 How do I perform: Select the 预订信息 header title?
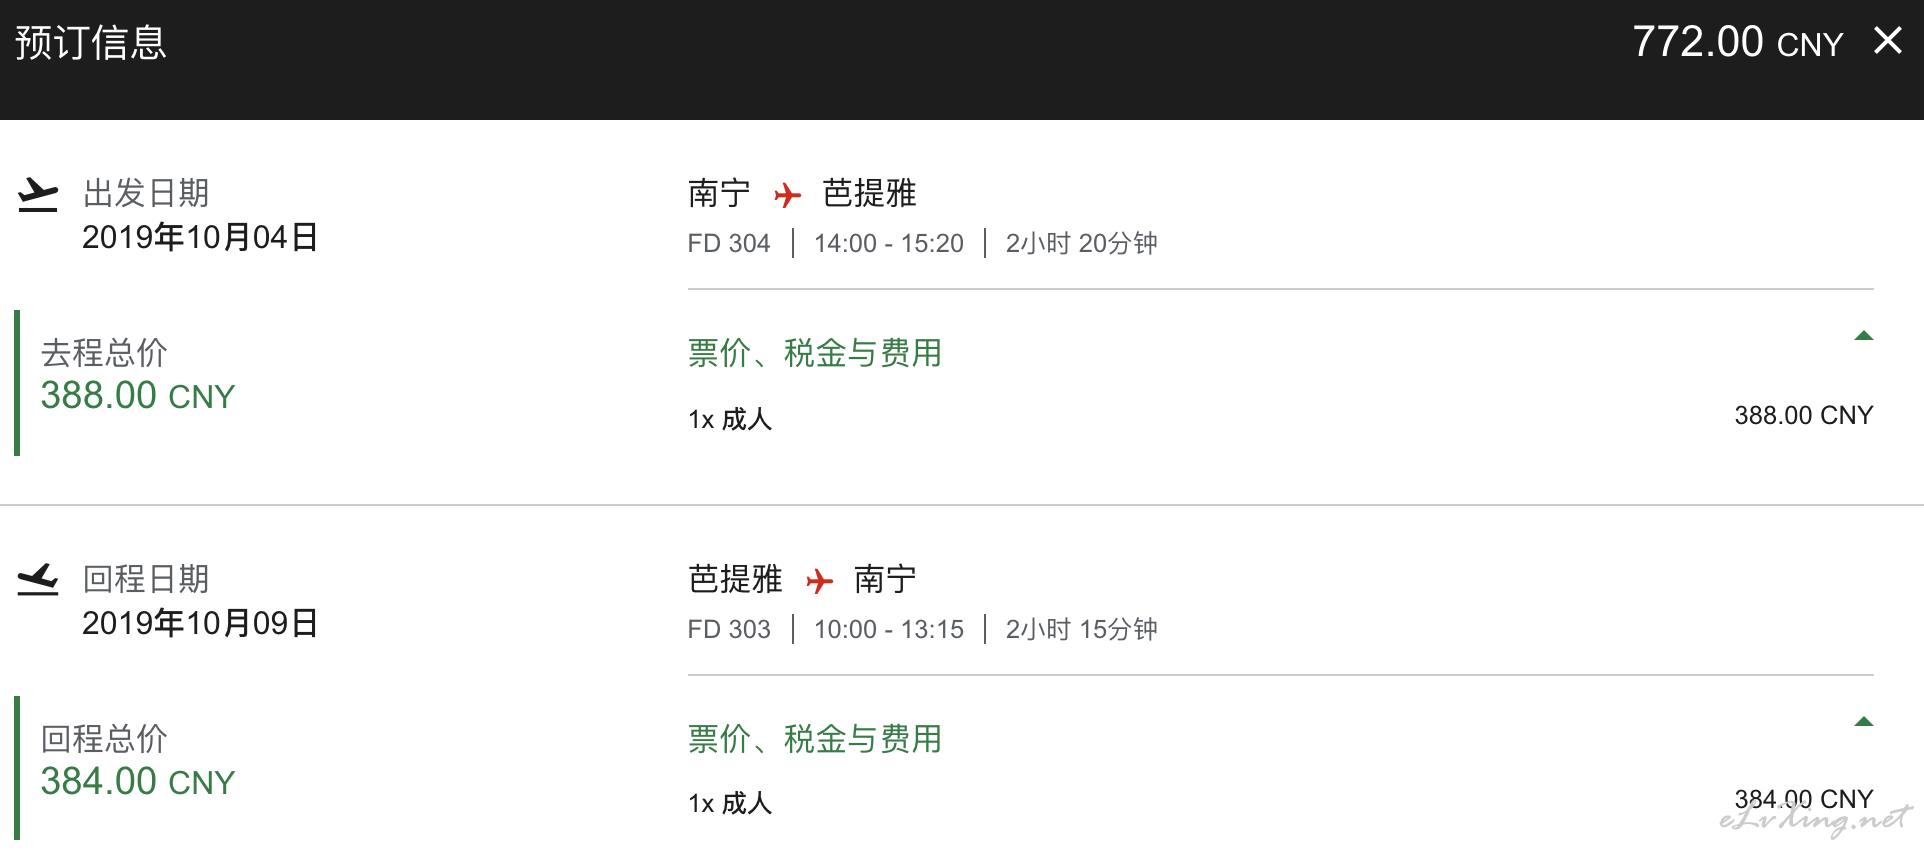tap(91, 43)
